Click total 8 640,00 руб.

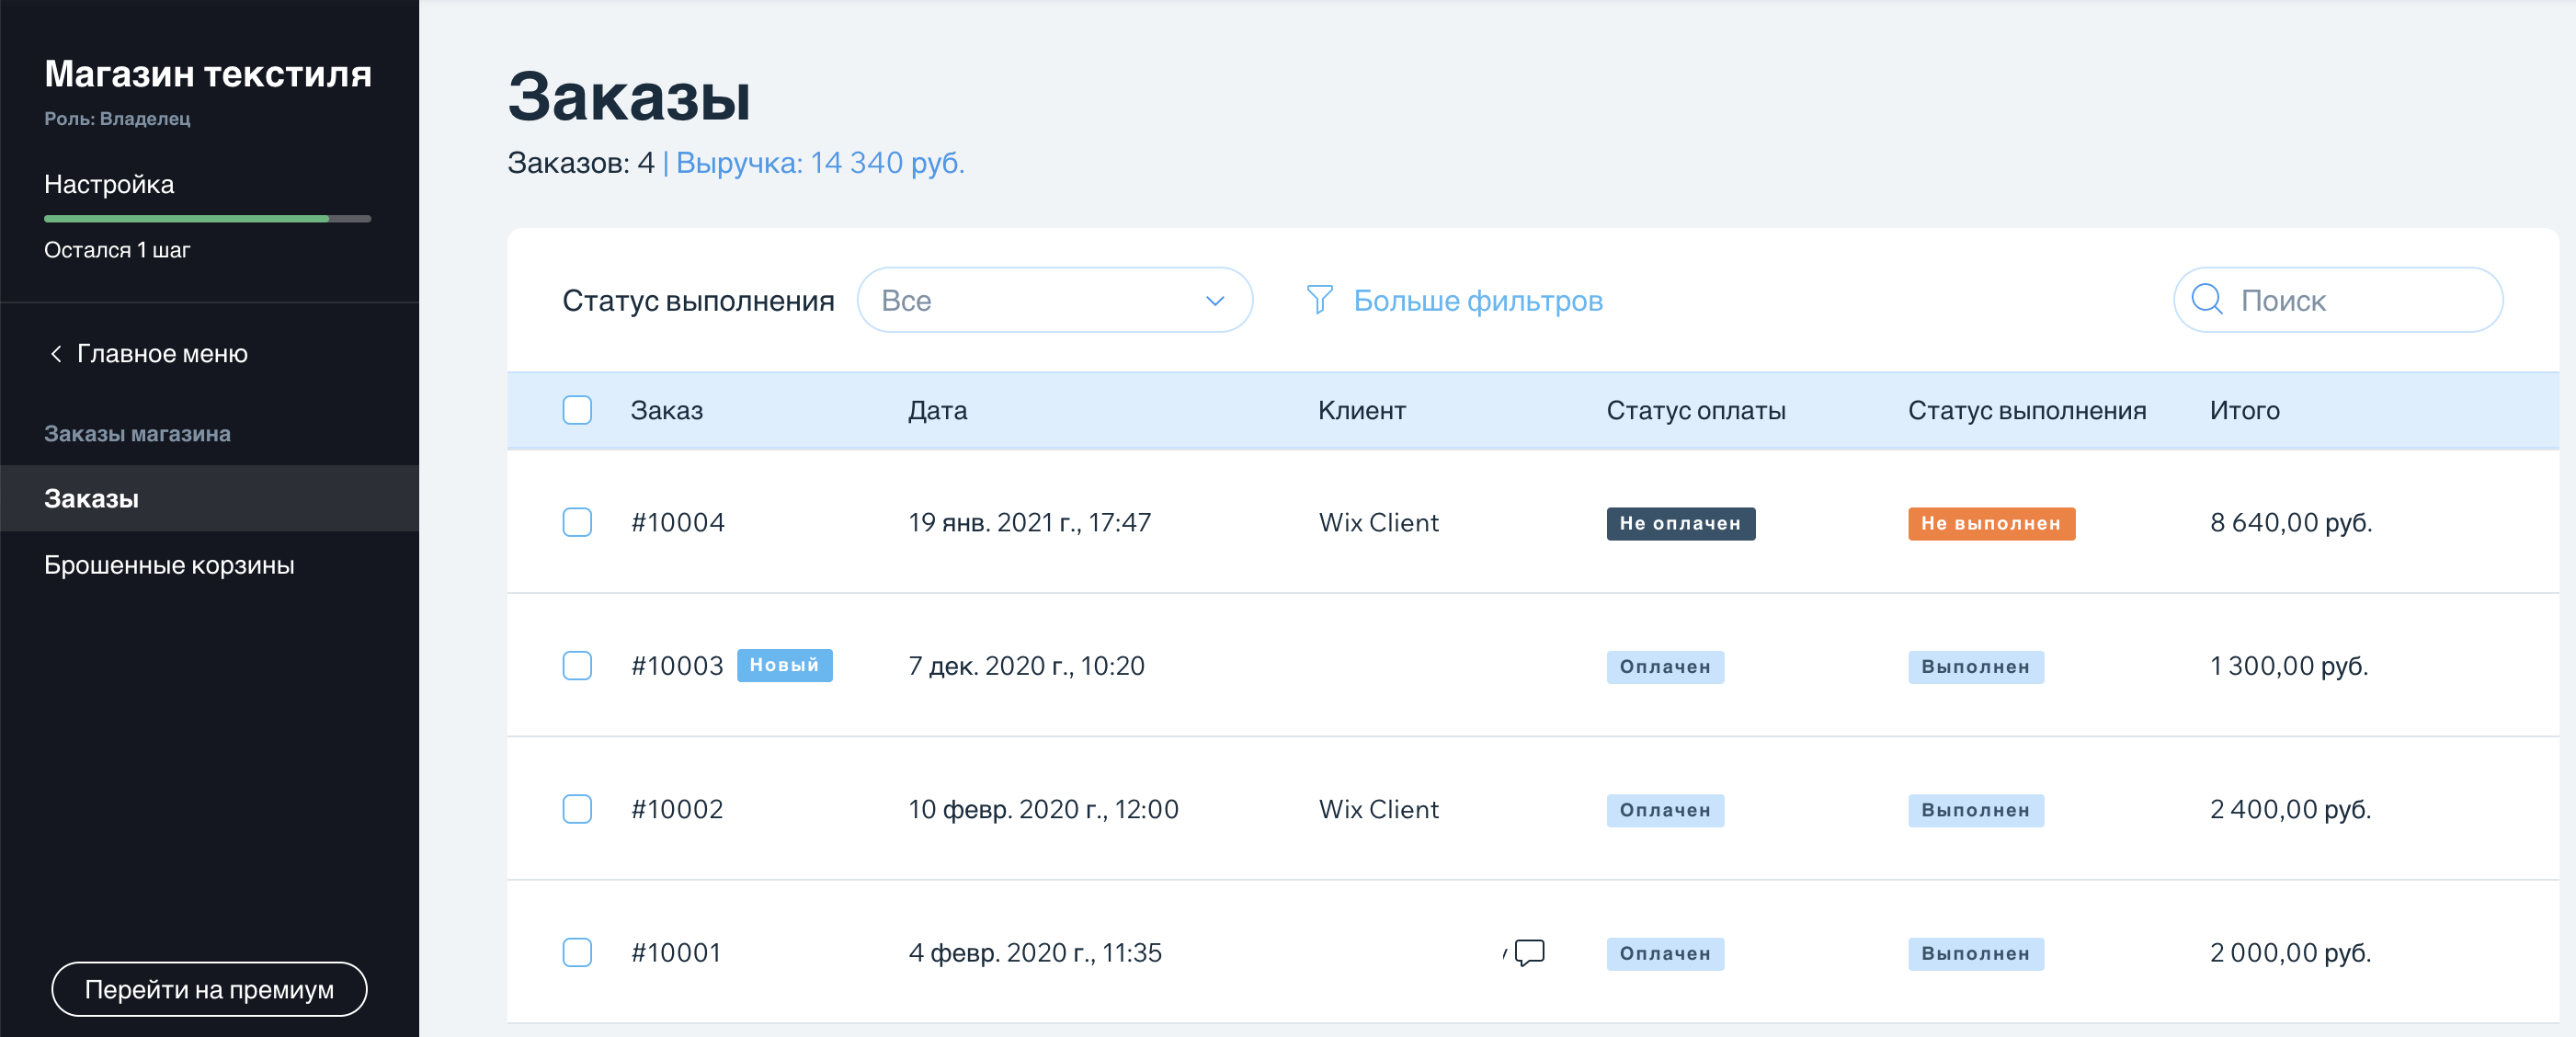point(2290,522)
